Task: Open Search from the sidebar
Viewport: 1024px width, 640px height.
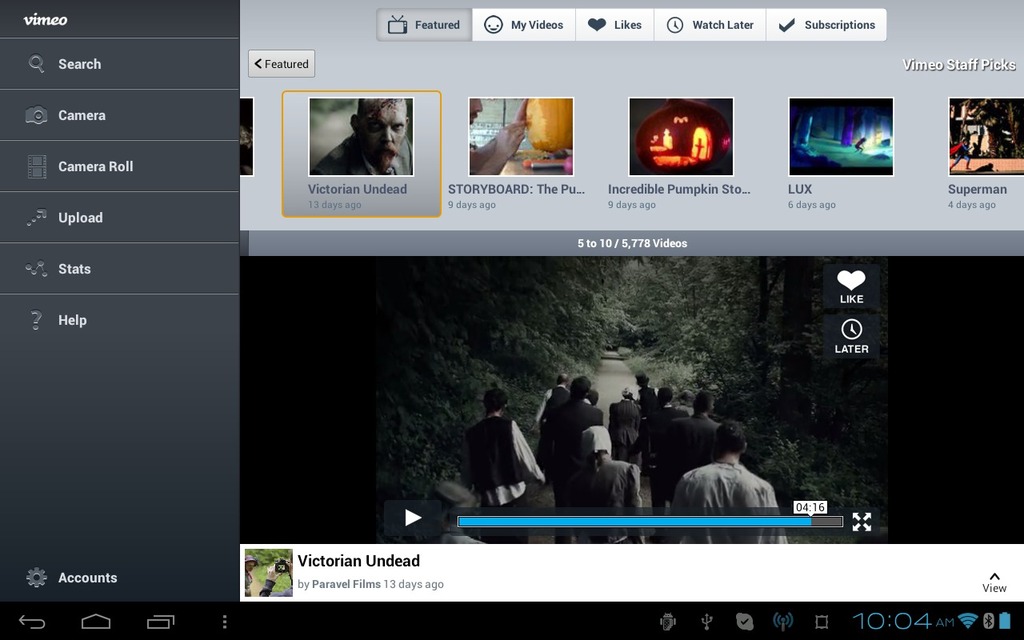Action: point(120,64)
